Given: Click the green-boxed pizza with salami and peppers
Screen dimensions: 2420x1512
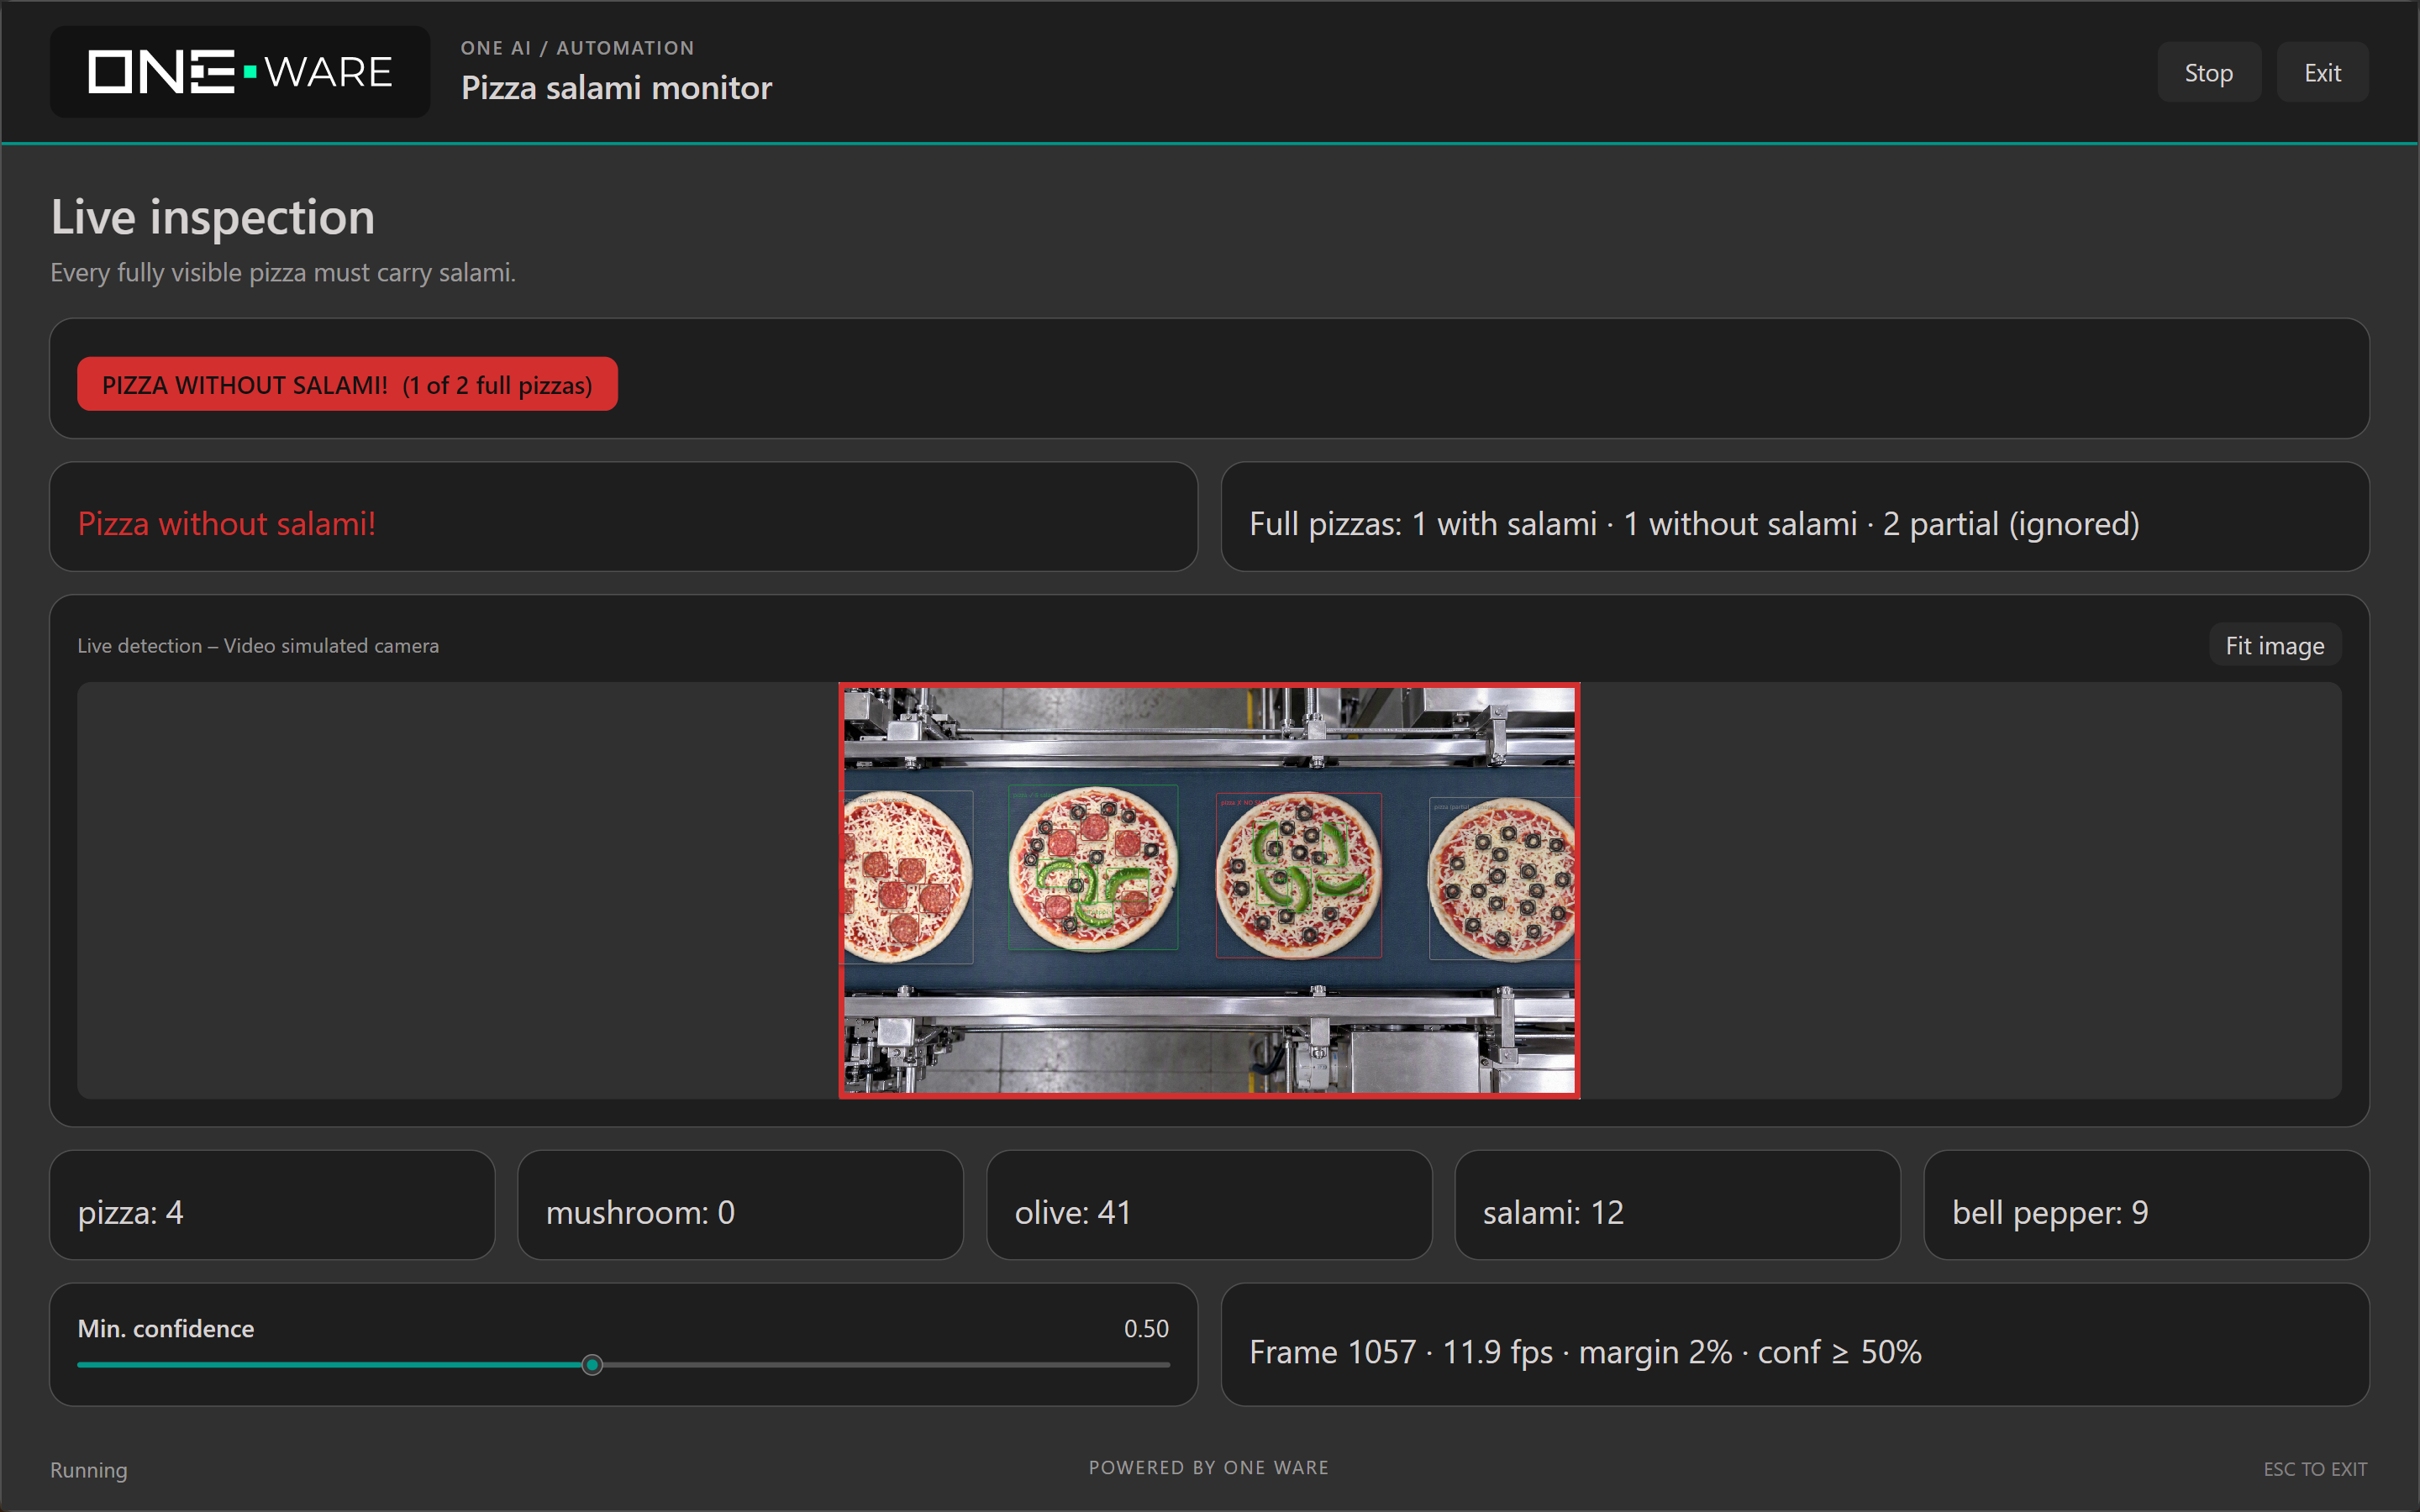Looking at the screenshot, I should point(1092,867).
